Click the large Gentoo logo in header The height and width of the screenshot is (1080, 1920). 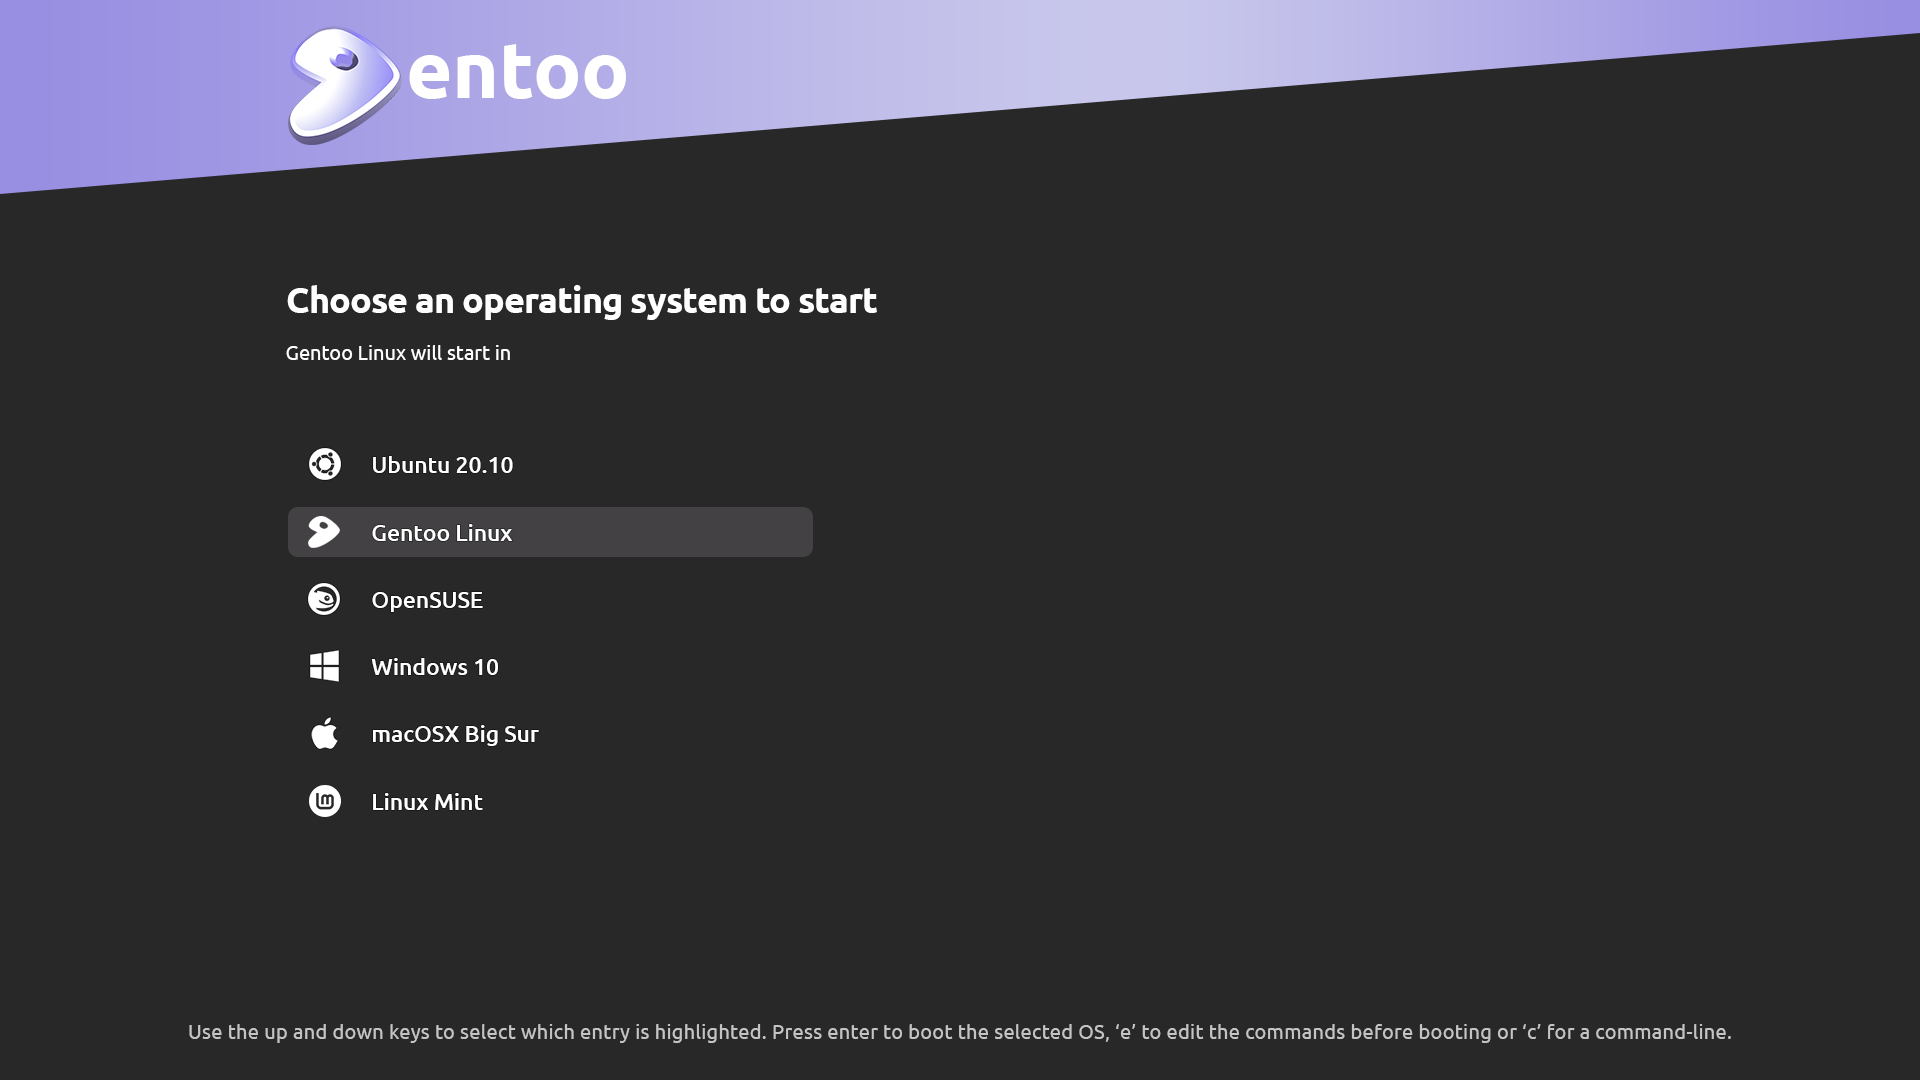344,86
